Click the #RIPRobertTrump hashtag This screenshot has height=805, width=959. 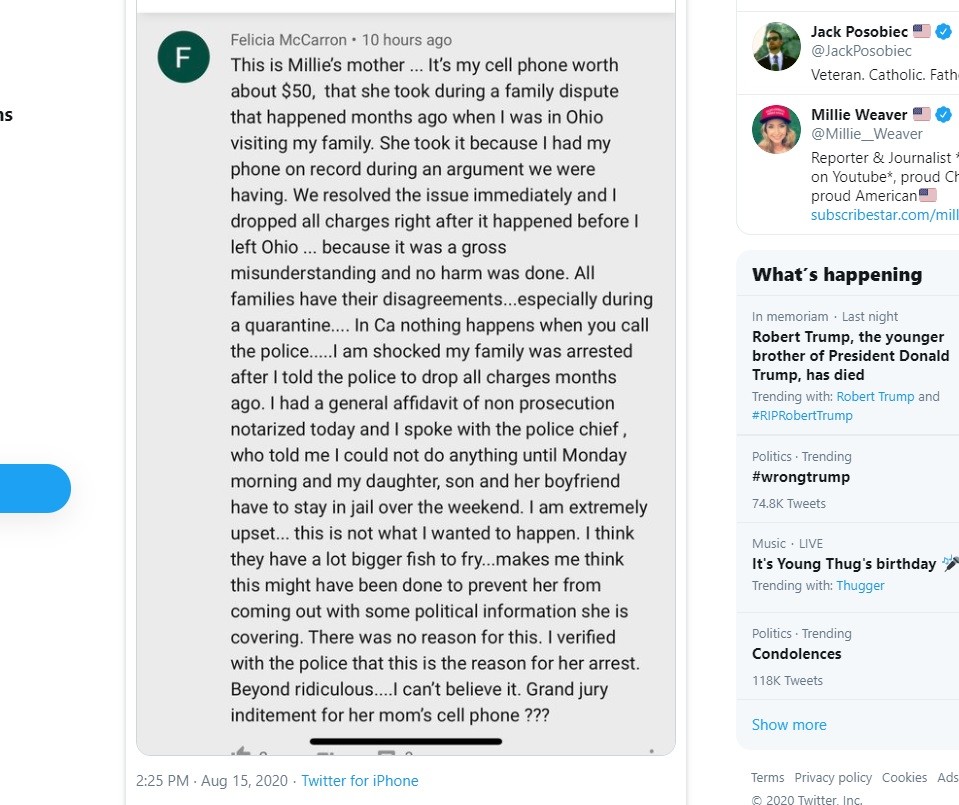[802, 415]
